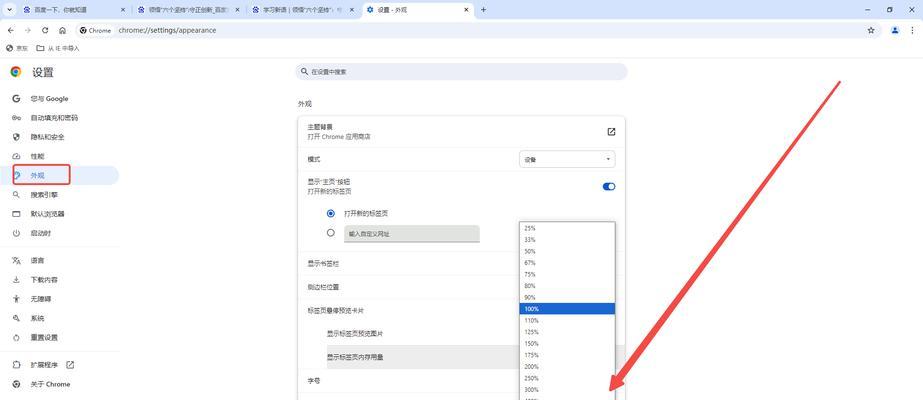Choose 110% zoom option
Viewport: 923px width, 400px height.
coord(567,321)
